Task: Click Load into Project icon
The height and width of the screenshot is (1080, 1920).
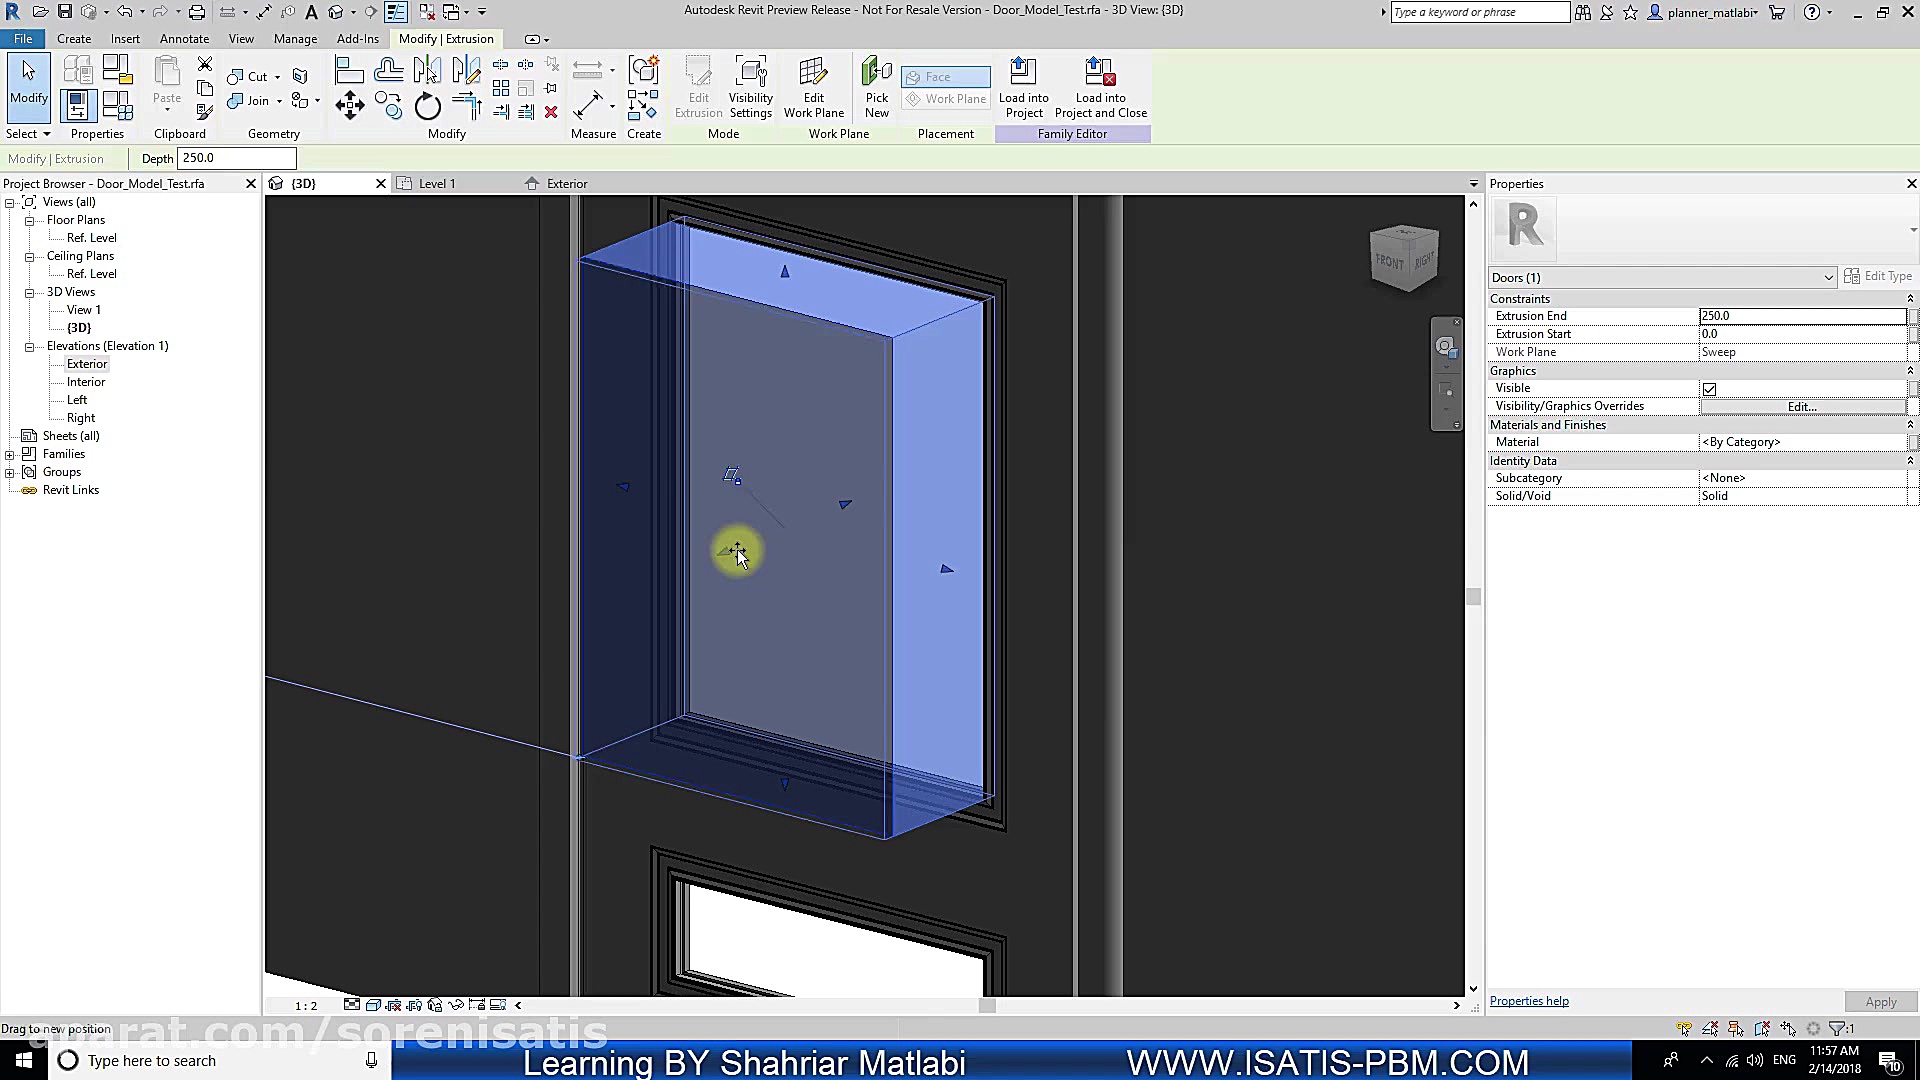Action: point(1023,88)
